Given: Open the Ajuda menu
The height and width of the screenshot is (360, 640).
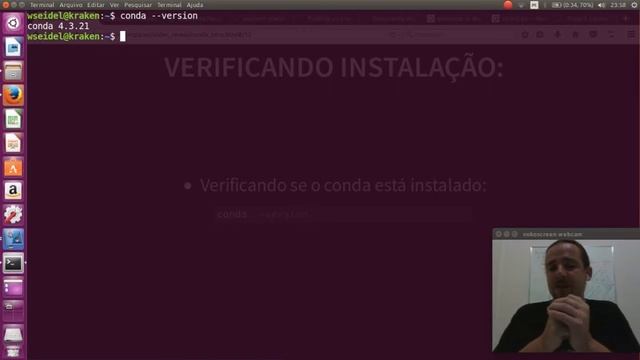Looking at the screenshot, I should click(x=195, y=5).
